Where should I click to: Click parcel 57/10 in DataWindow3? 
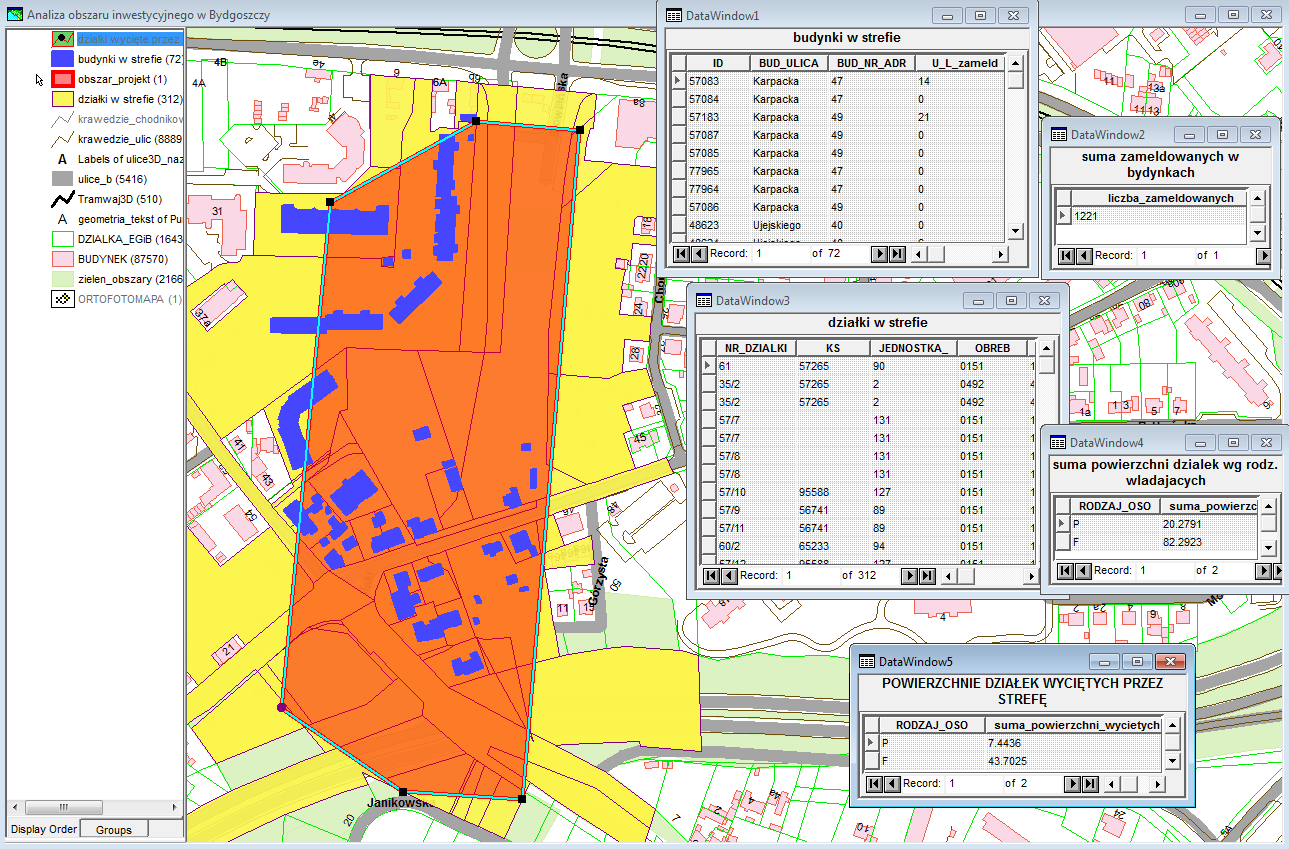pos(756,492)
